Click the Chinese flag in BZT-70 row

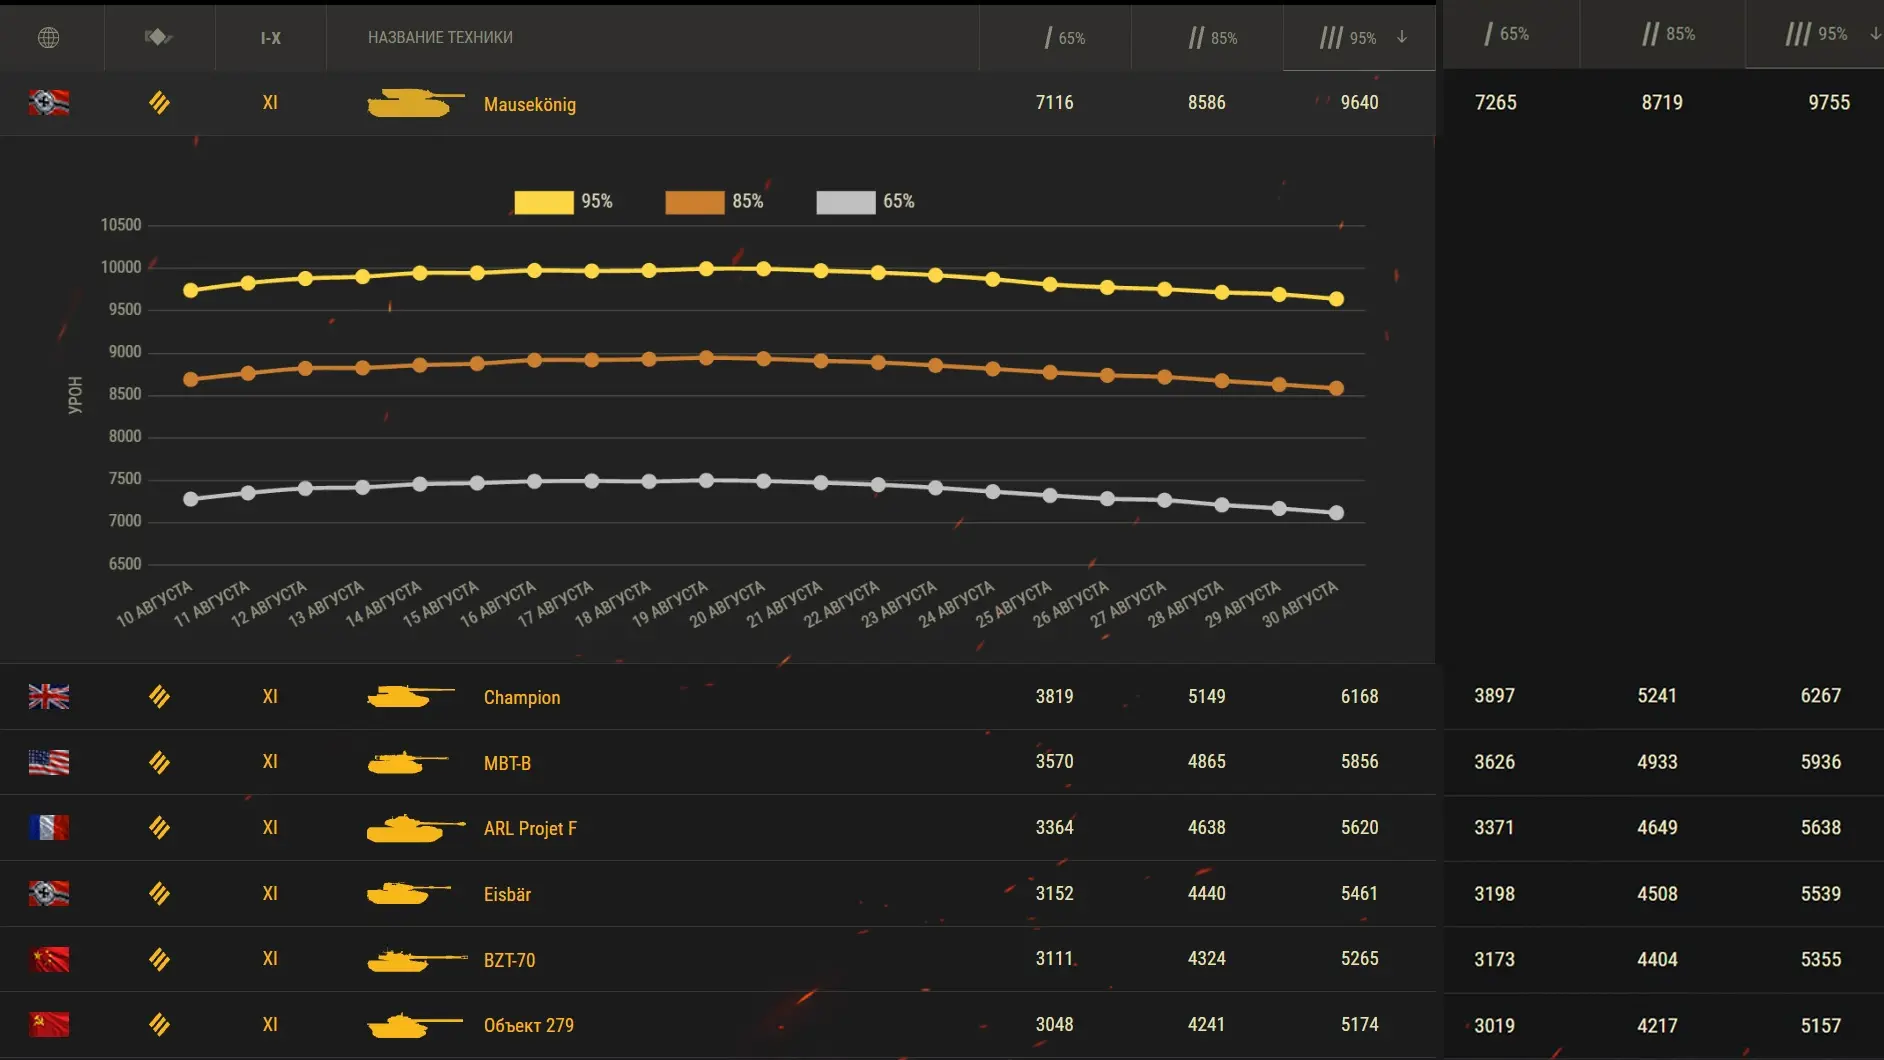[x=48, y=959]
